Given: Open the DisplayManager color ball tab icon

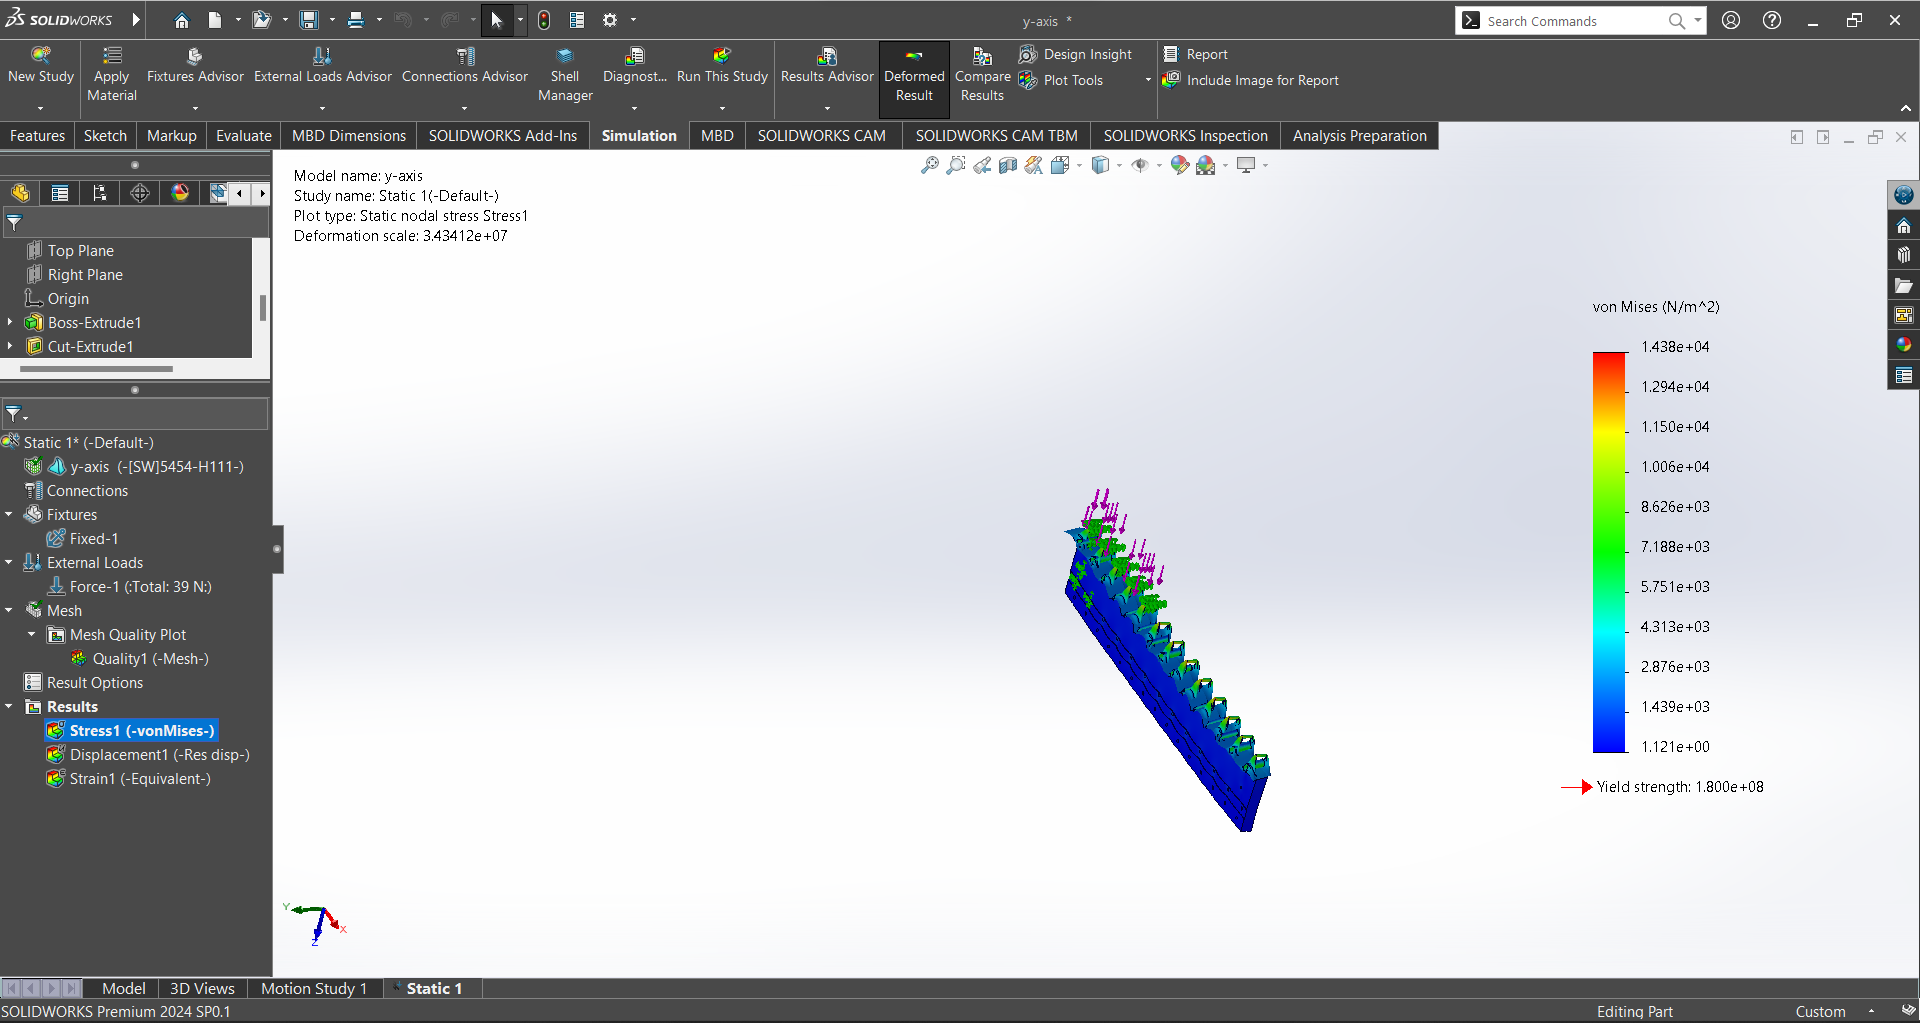Looking at the screenshot, I should [x=180, y=193].
